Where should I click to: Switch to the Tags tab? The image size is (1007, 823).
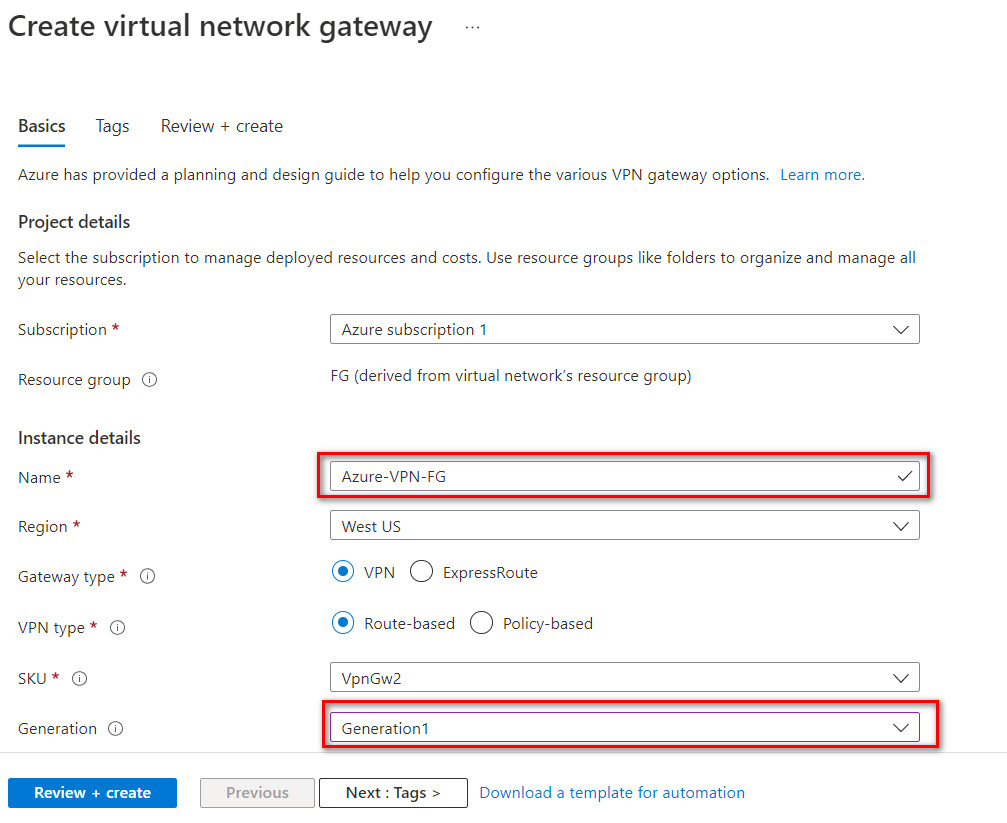(112, 126)
